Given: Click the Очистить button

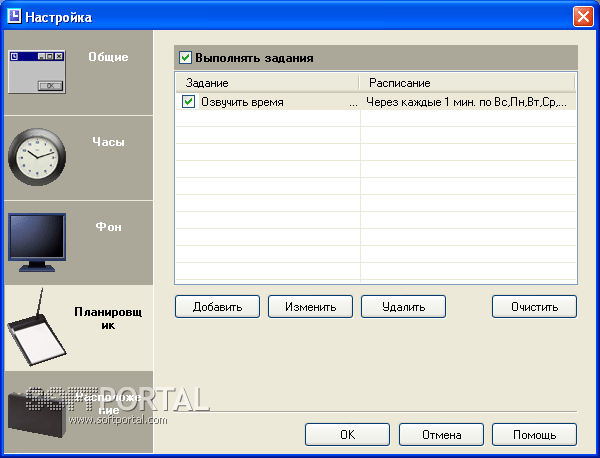Looking at the screenshot, I should coord(534,306).
